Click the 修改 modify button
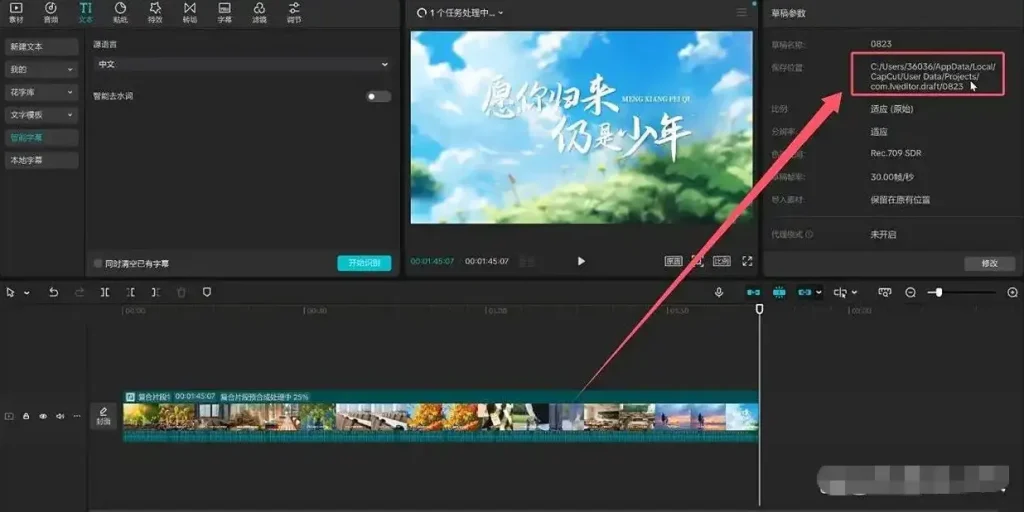The width and height of the screenshot is (1024, 512). click(989, 264)
